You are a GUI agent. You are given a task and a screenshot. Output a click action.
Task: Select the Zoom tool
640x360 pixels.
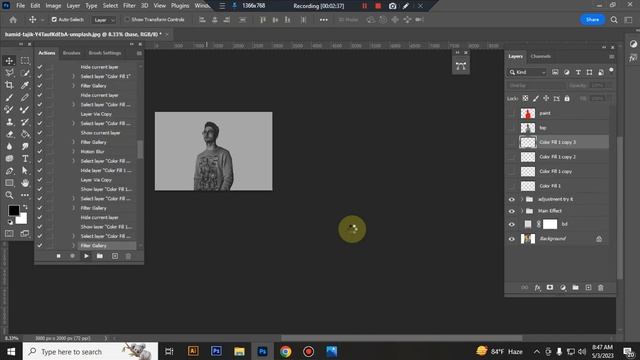click(x=9, y=195)
